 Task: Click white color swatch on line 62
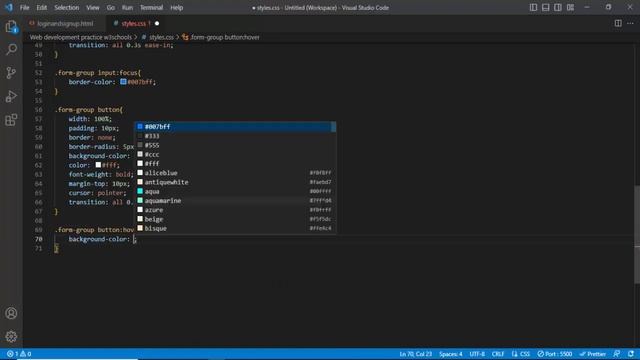coord(98,165)
